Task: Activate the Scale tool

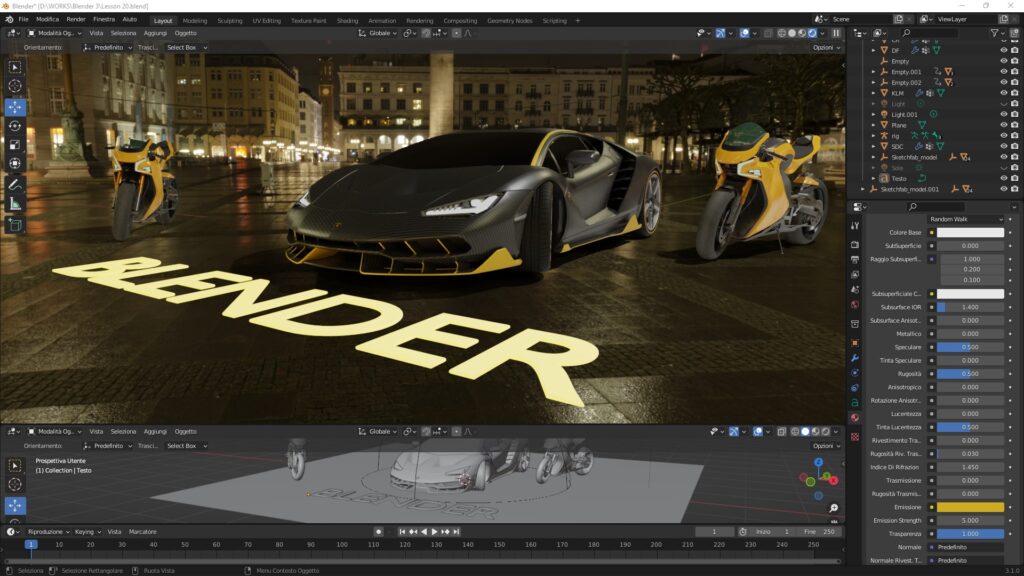Action: [x=15, y=145]
